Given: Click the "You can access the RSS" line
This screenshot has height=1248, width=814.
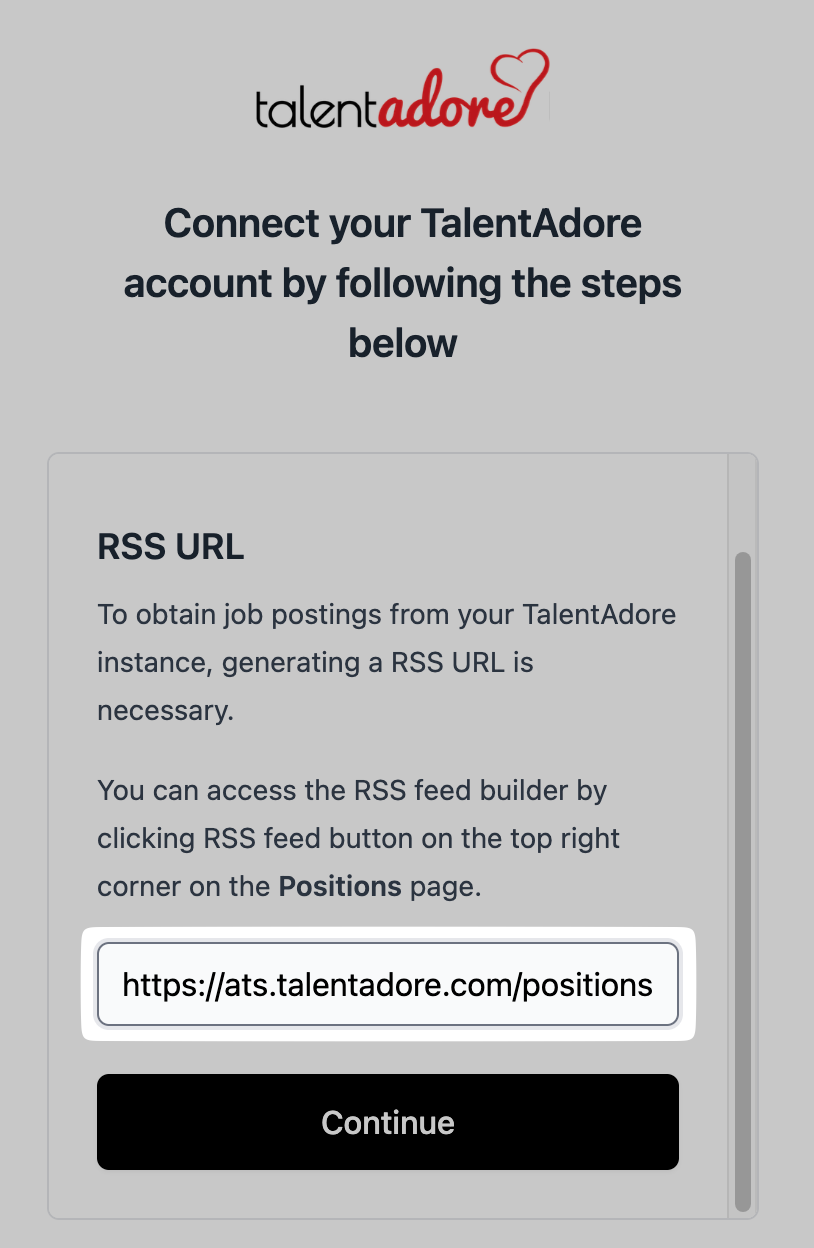Looking at the screenshot, I should coord(352,790).
